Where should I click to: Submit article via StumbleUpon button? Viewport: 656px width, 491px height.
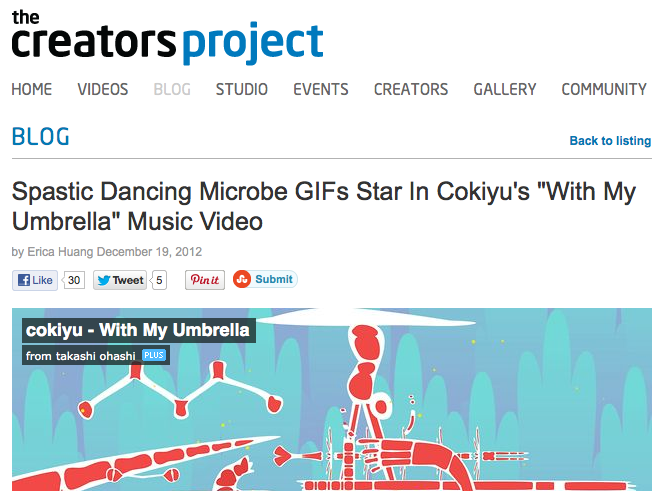point(265,279)
